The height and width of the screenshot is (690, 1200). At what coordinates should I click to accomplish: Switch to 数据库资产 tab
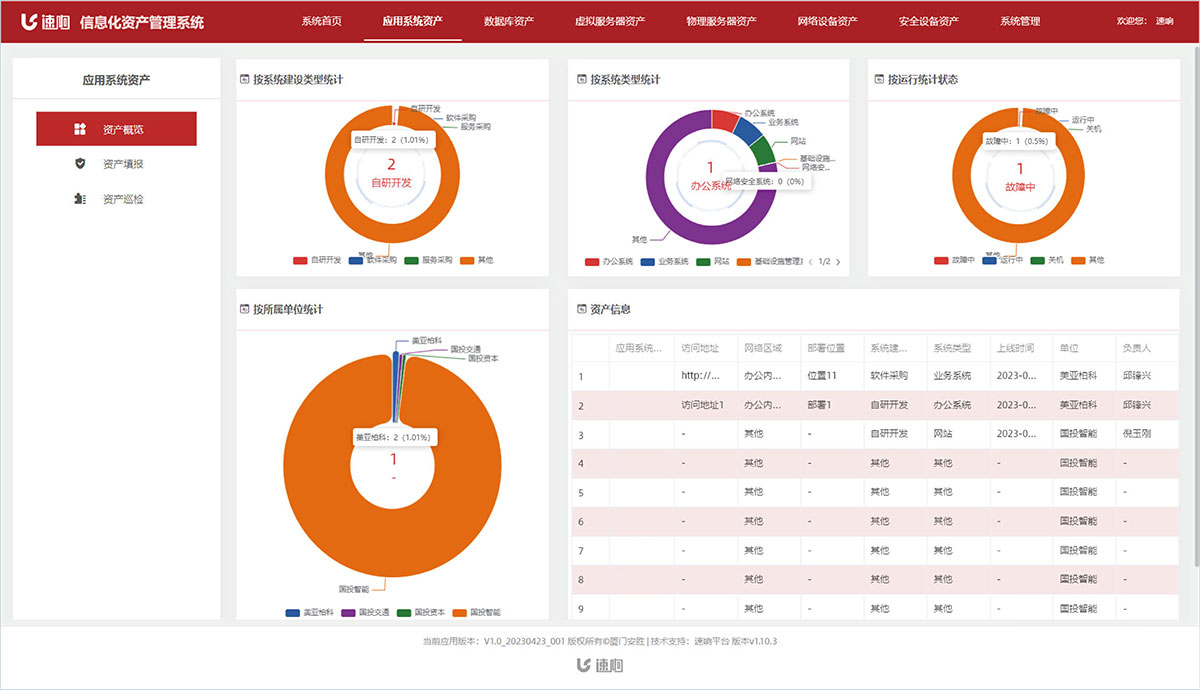click(x=508, y=21)
